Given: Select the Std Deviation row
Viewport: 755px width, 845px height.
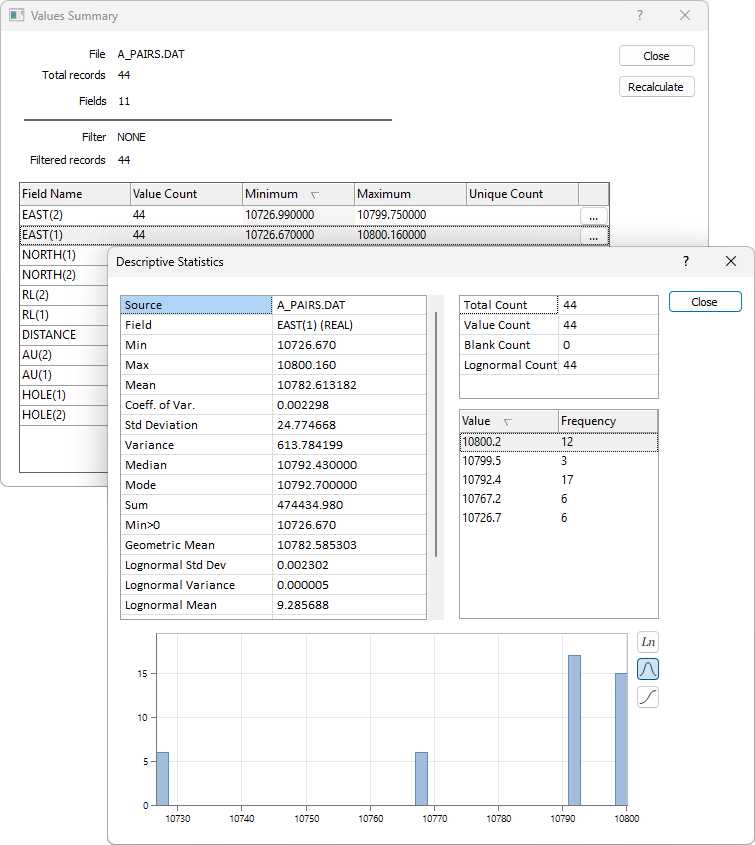Looking at the screenshot, I should click(x=273, y=425).
